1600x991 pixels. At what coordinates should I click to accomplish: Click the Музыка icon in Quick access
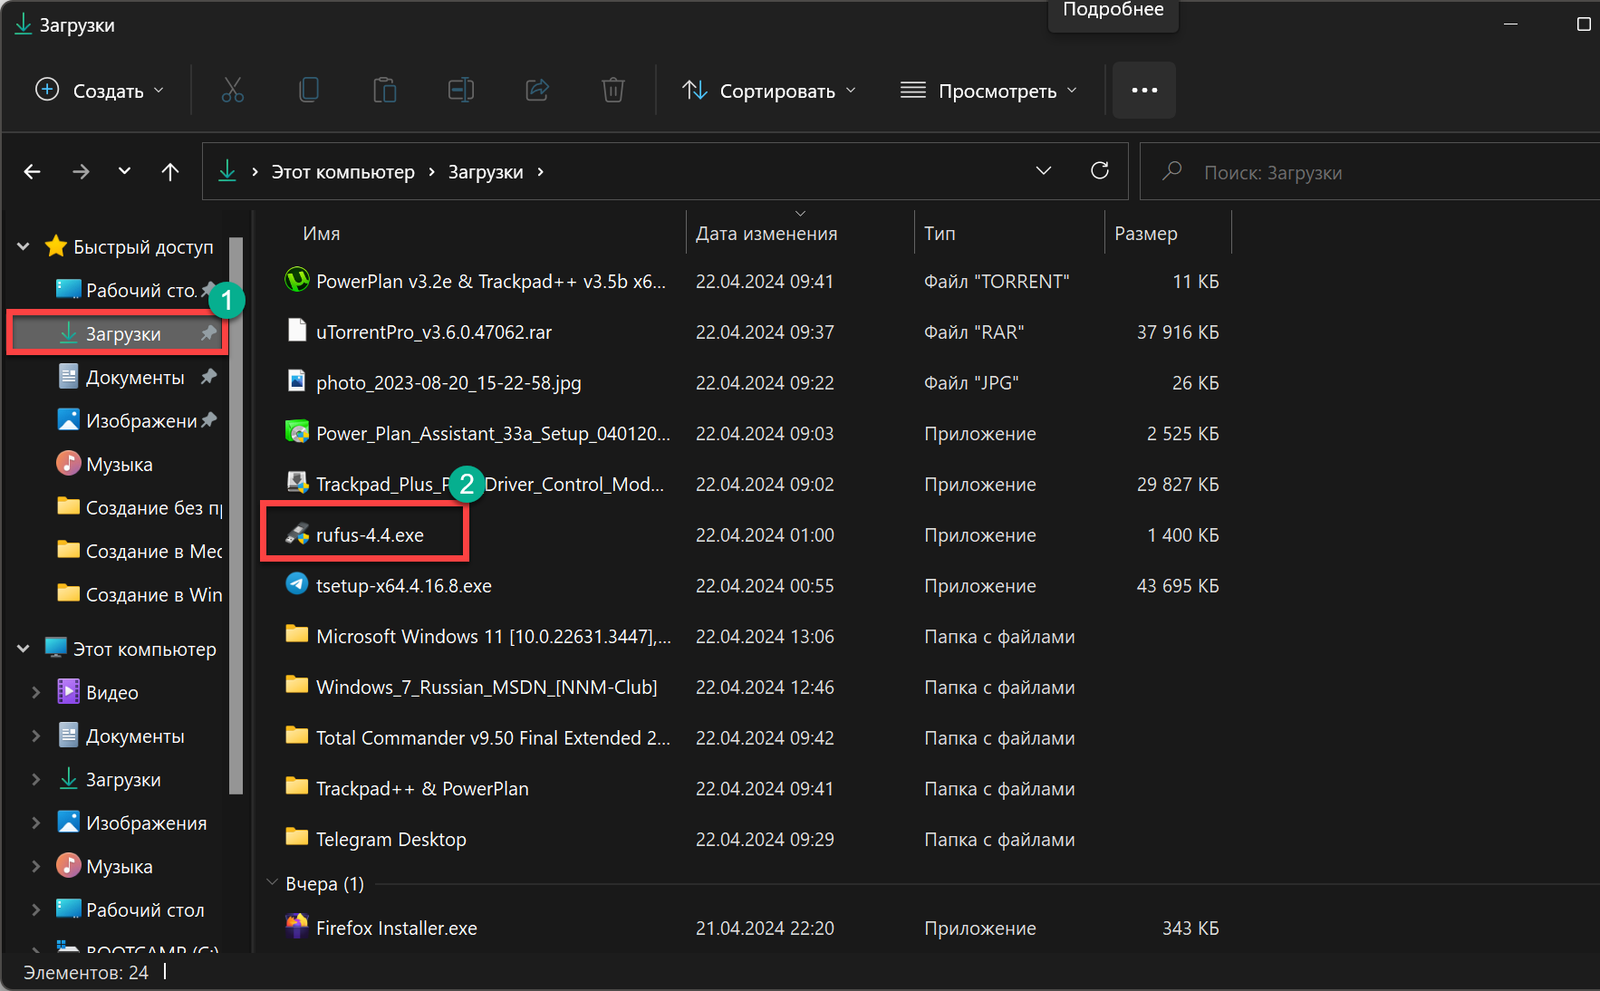coord(68,463)
